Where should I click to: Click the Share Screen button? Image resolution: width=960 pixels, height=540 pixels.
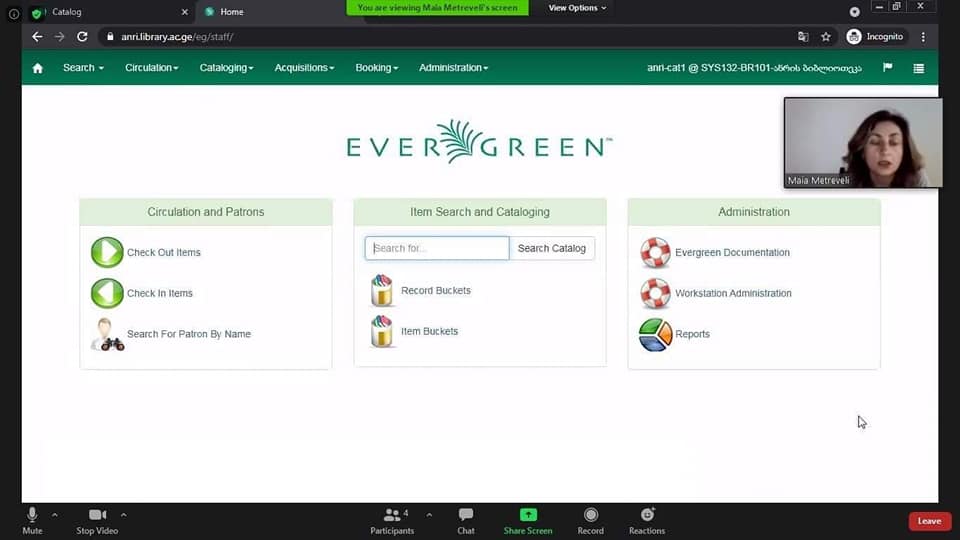[x=528, y=521]
